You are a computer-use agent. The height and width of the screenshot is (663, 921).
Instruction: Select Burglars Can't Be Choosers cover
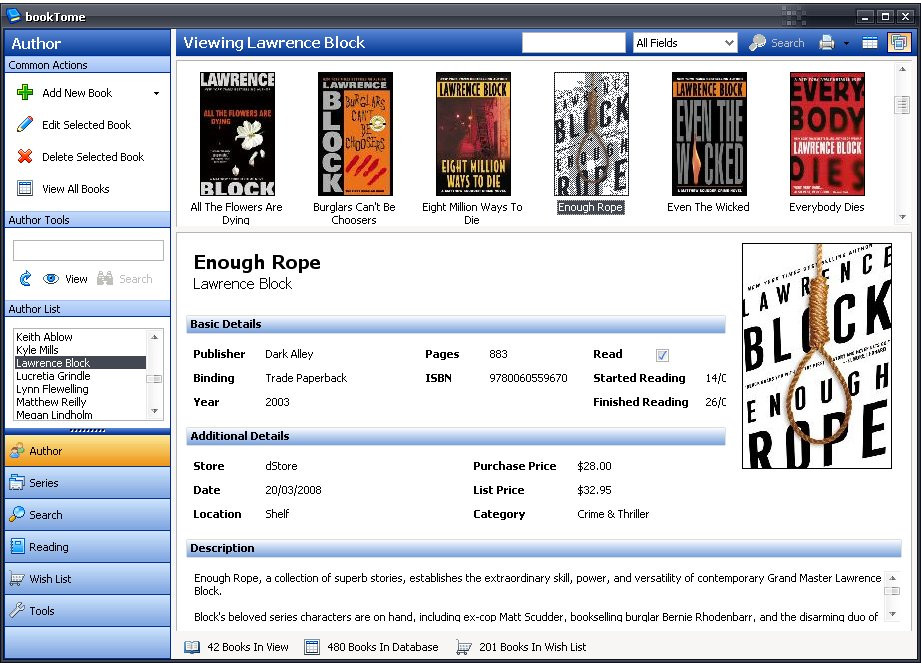point(355,134)
